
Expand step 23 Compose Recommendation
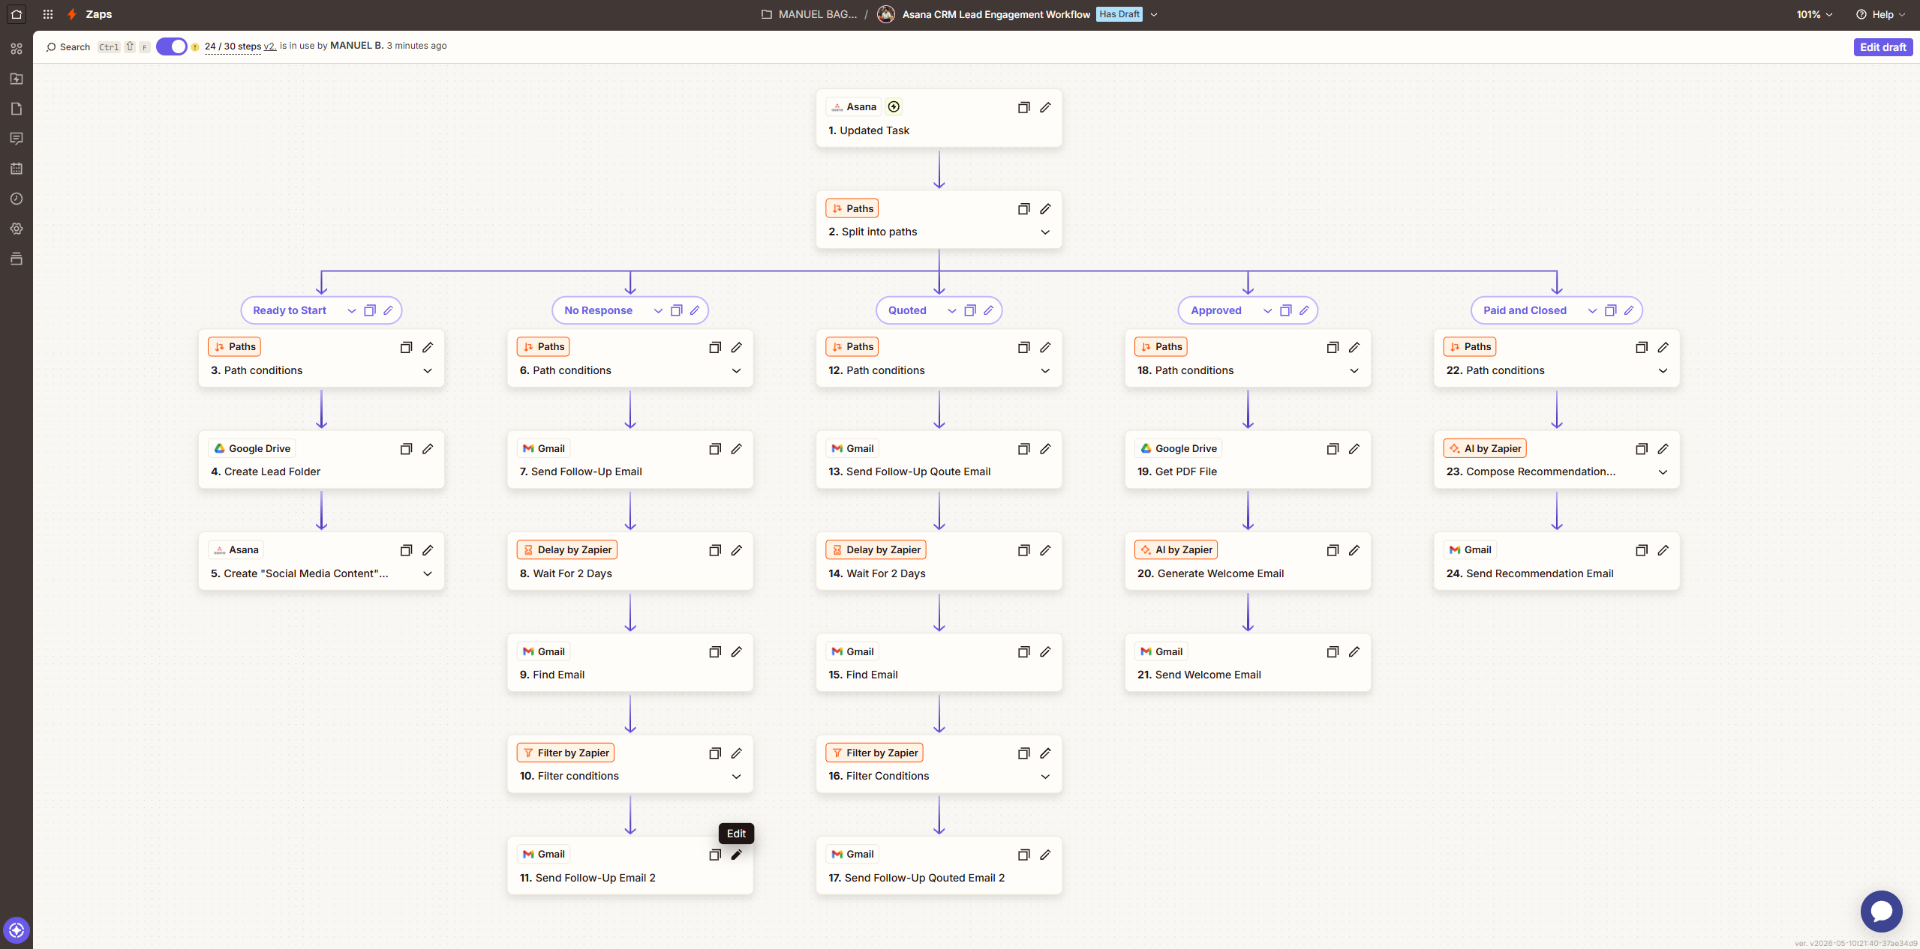(x=1663, y=472)
